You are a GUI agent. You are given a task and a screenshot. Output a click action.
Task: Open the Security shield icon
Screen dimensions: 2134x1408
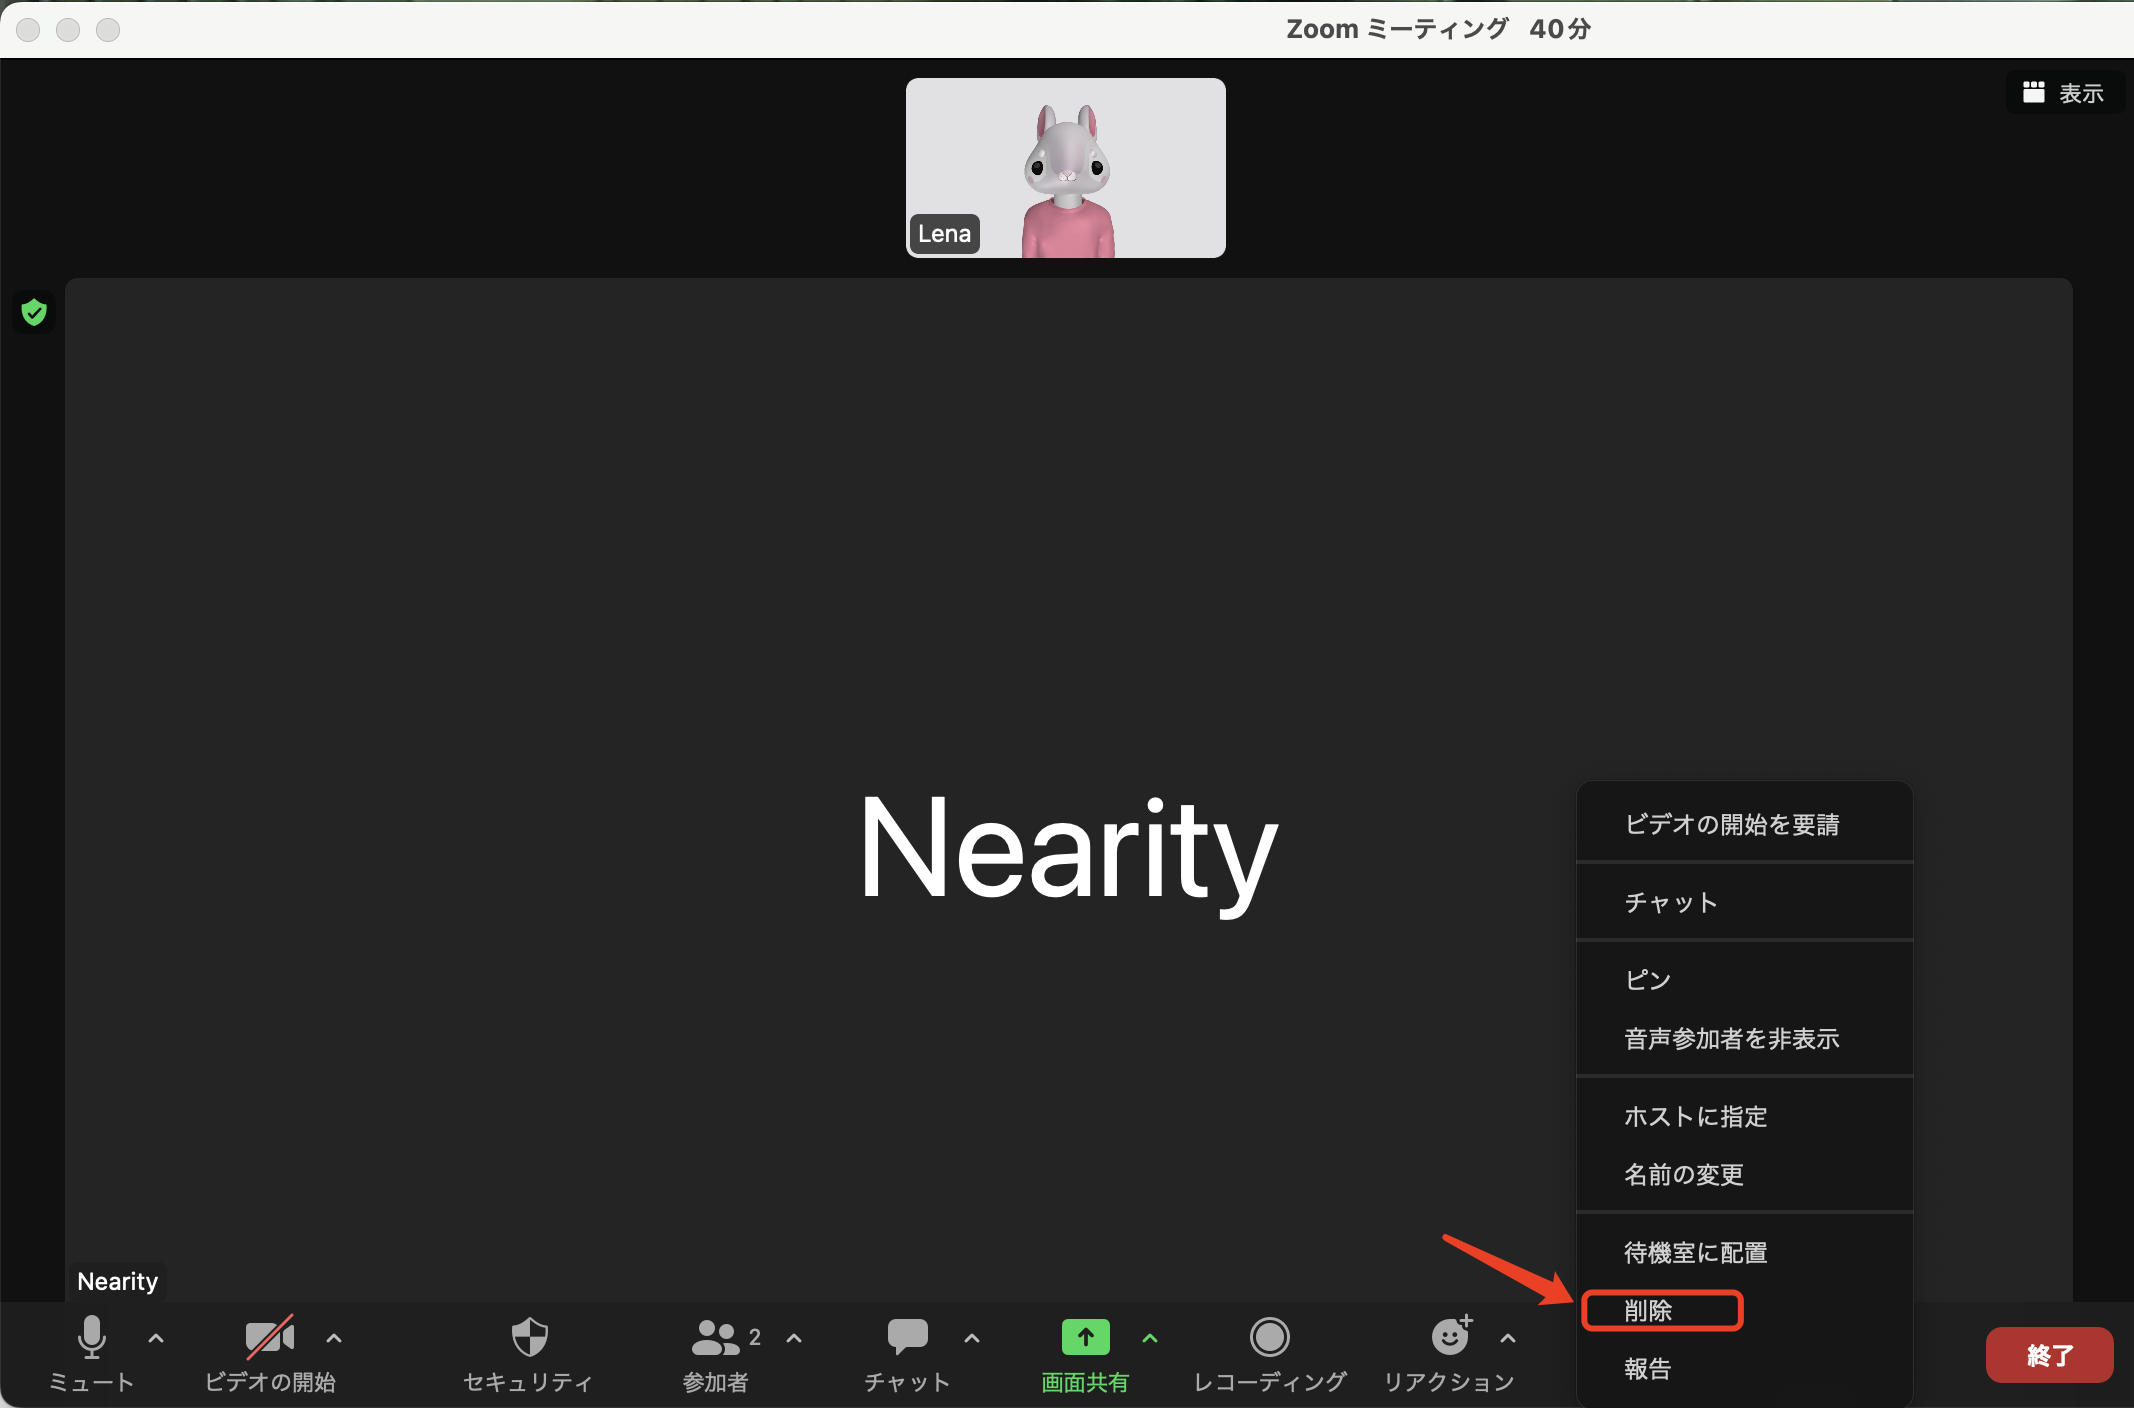(x=529, y=1337)
